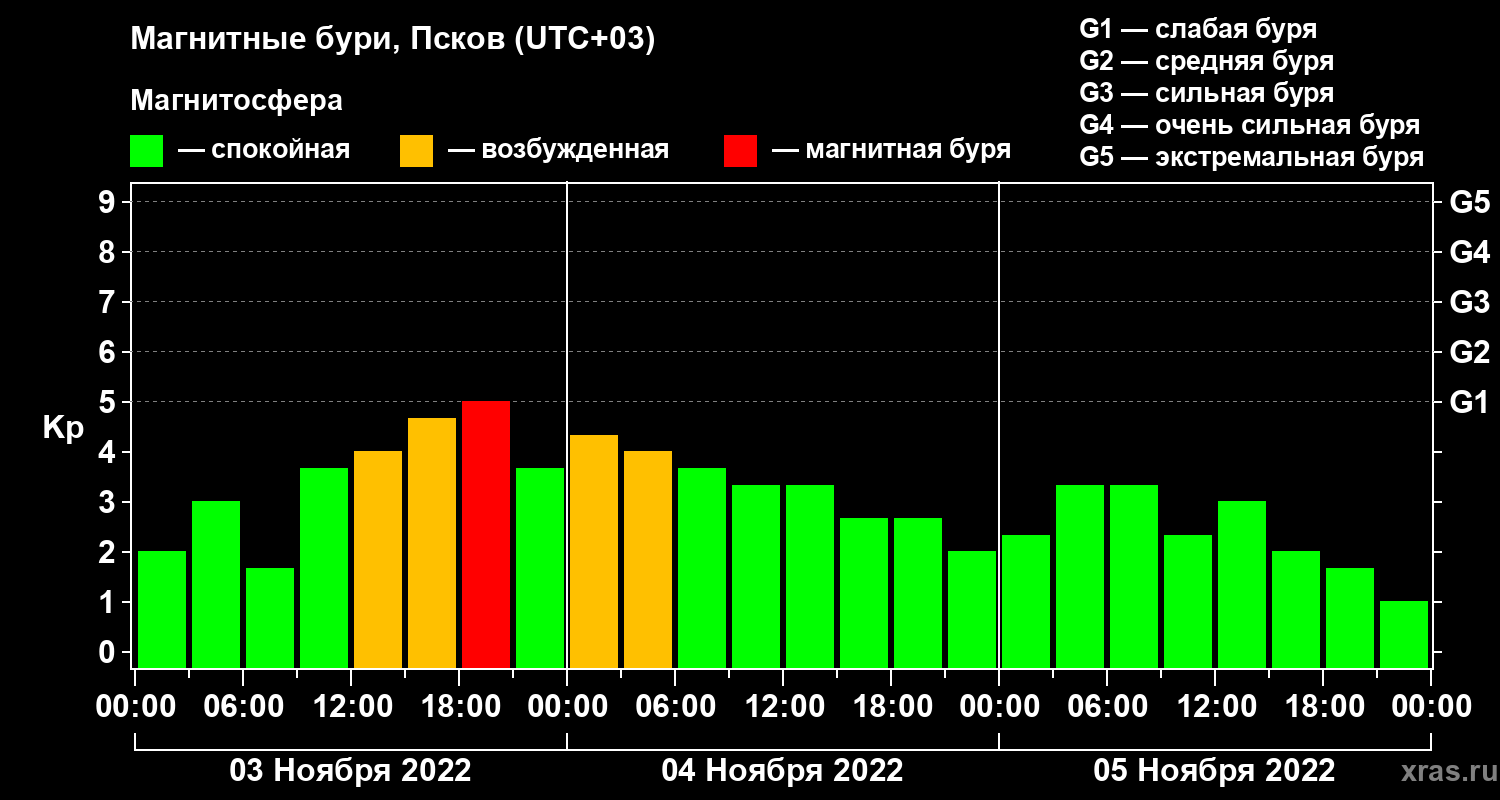
Task: Click the green 21:00–00:00 bar on 03 Ноября
Action: point(540,568)
